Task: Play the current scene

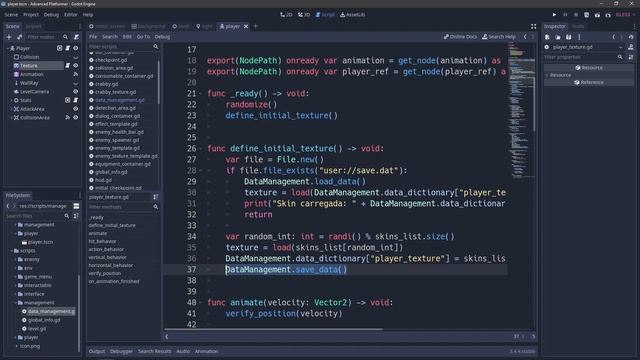Action: point(597,15)
